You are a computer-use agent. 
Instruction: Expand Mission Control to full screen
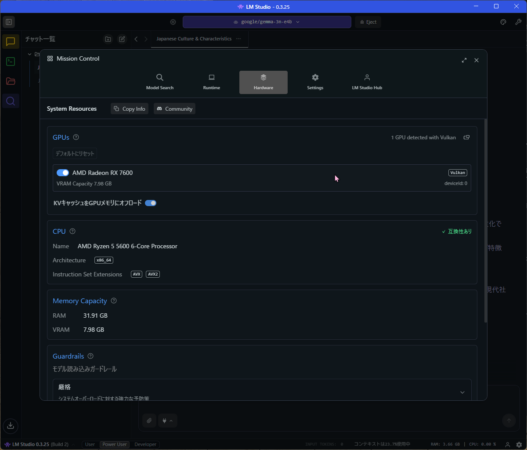(x=464, y=60)
